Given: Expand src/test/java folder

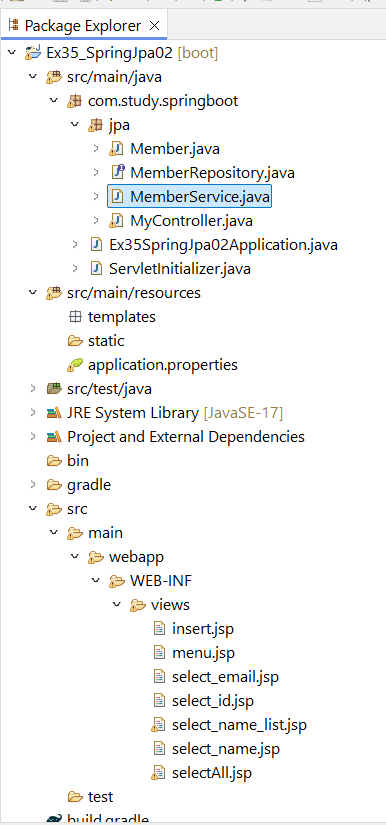Looking at the screenshot, I should click(x=33, y=389).
